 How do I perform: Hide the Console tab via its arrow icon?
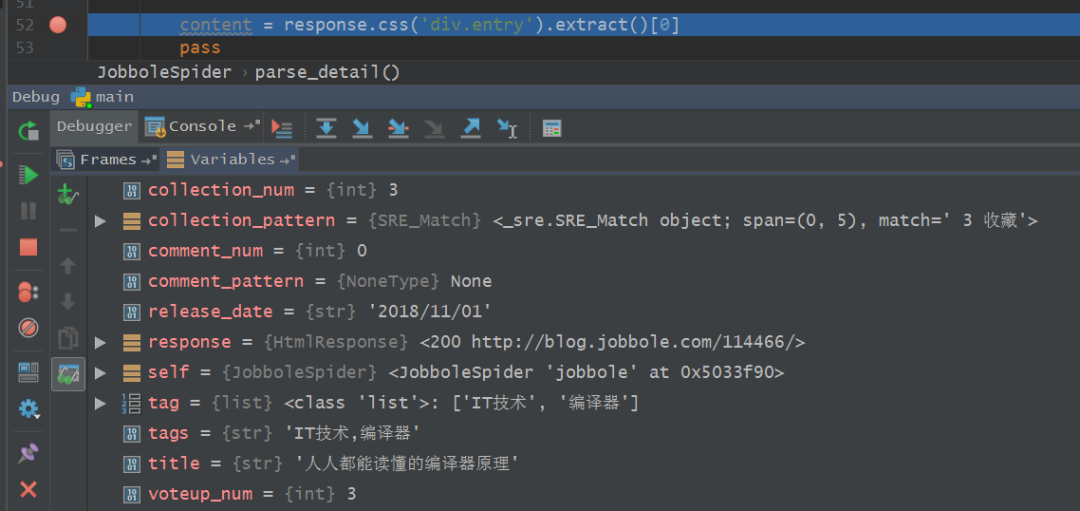(252, 125)
